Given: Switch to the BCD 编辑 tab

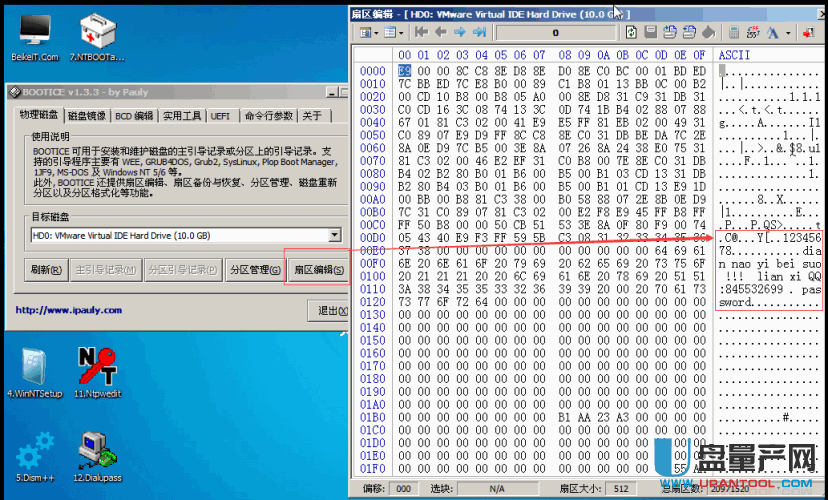Looking at the screenshot, I should tap(134, 116).
